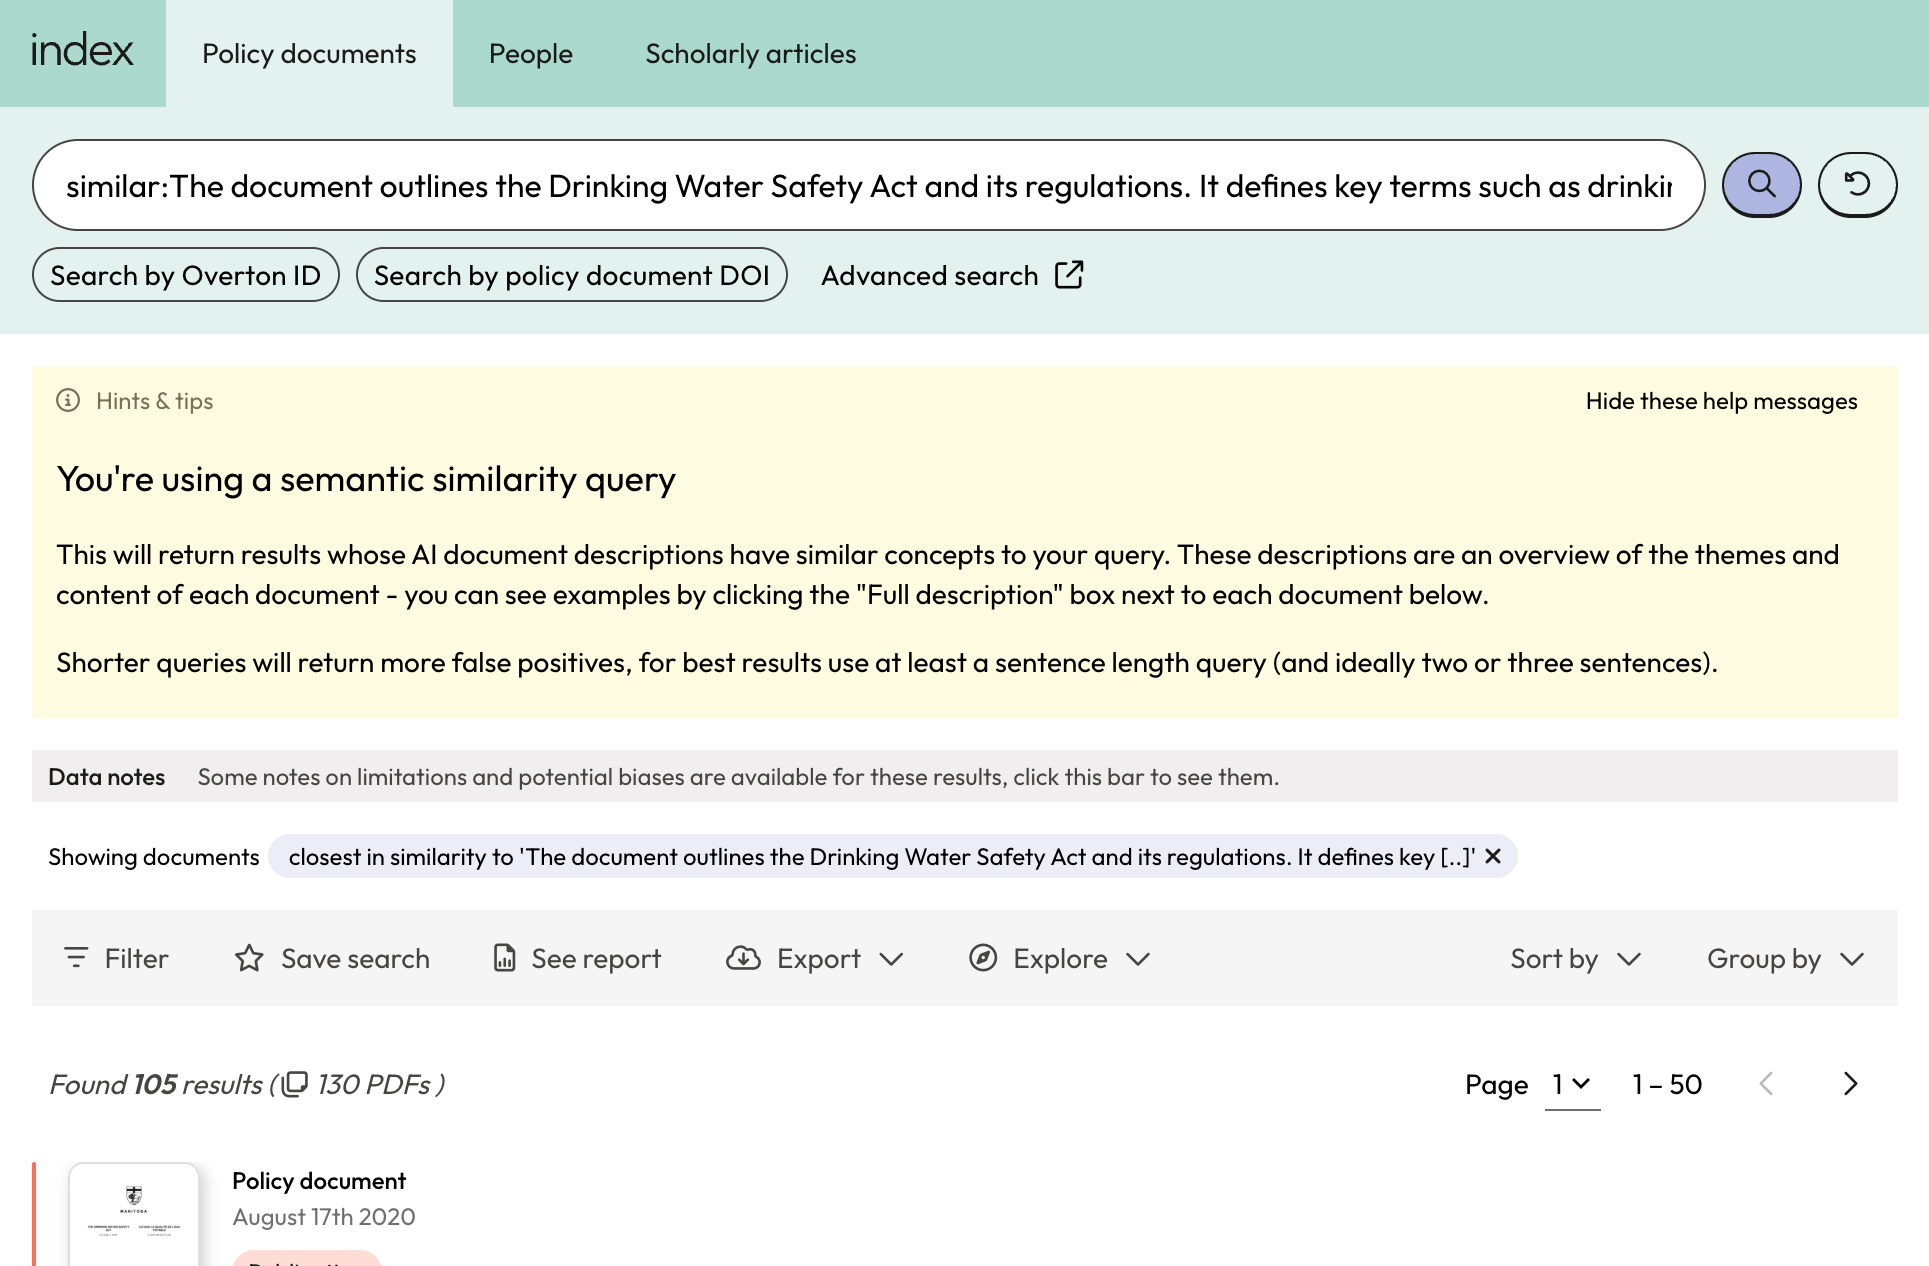Click Search by Overton ID button
This screenshot has height=1266, width=1929.
(x=186, y=275)
